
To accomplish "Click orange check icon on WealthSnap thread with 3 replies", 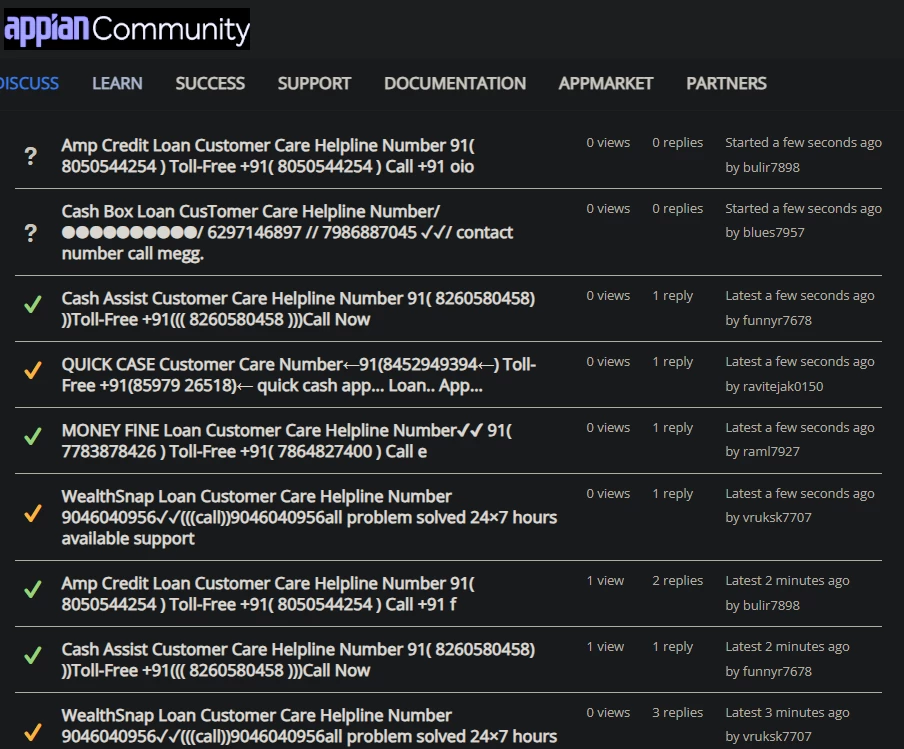I will [x=33, y=732].
